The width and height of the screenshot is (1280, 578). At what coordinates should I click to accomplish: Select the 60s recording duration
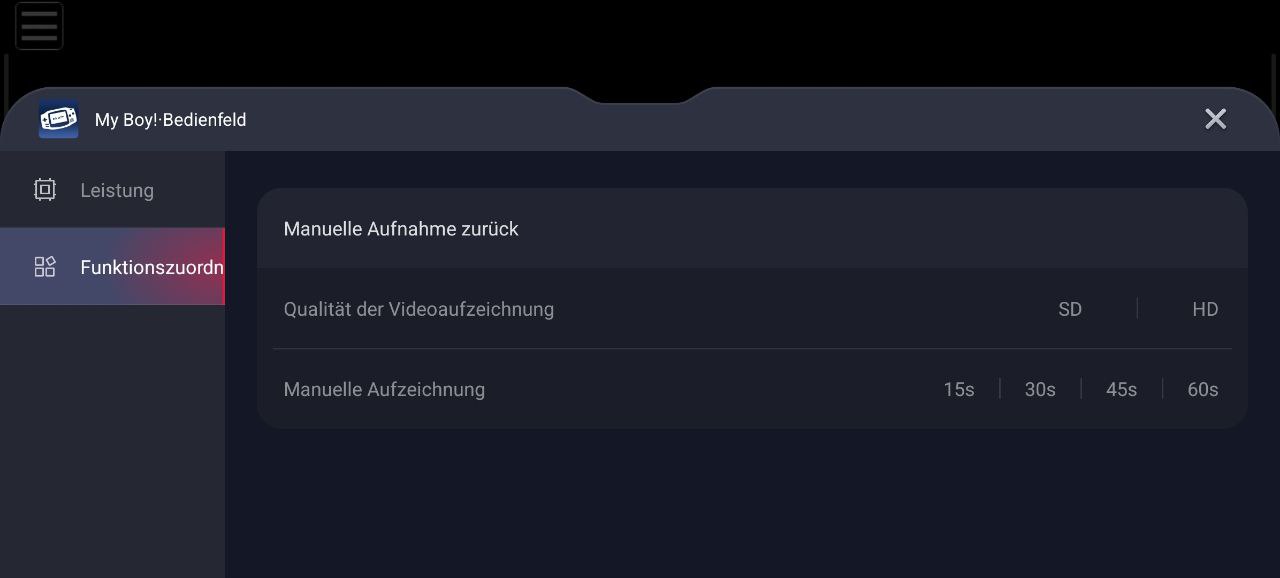coord(1202,389)
